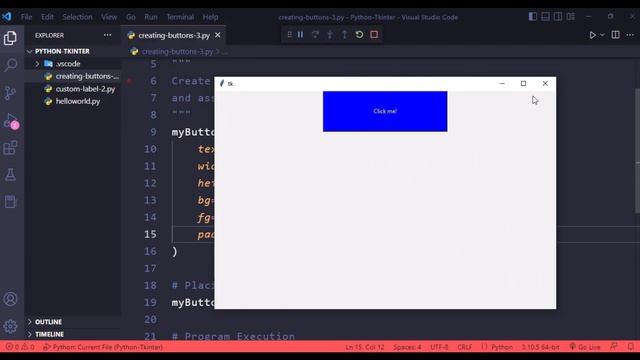Open notifications bell in status bar
The image size is (640, 360).
tap(631, 347)
